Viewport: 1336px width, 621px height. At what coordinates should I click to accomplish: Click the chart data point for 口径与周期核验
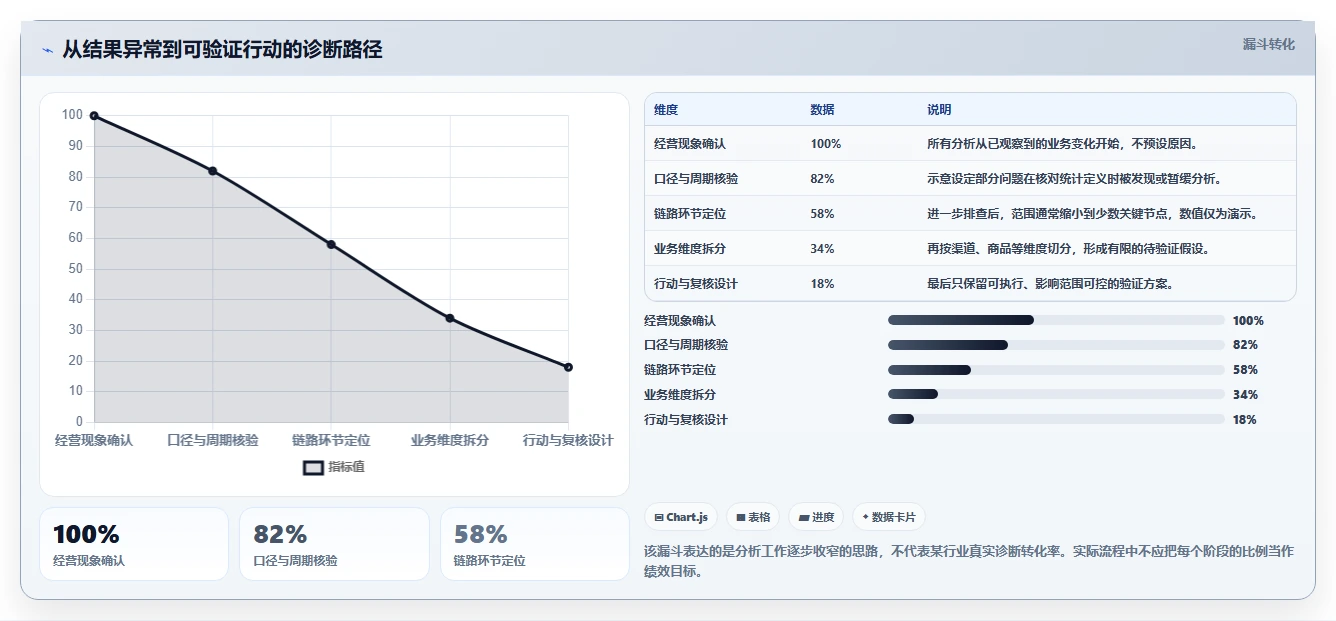point(212,171)
